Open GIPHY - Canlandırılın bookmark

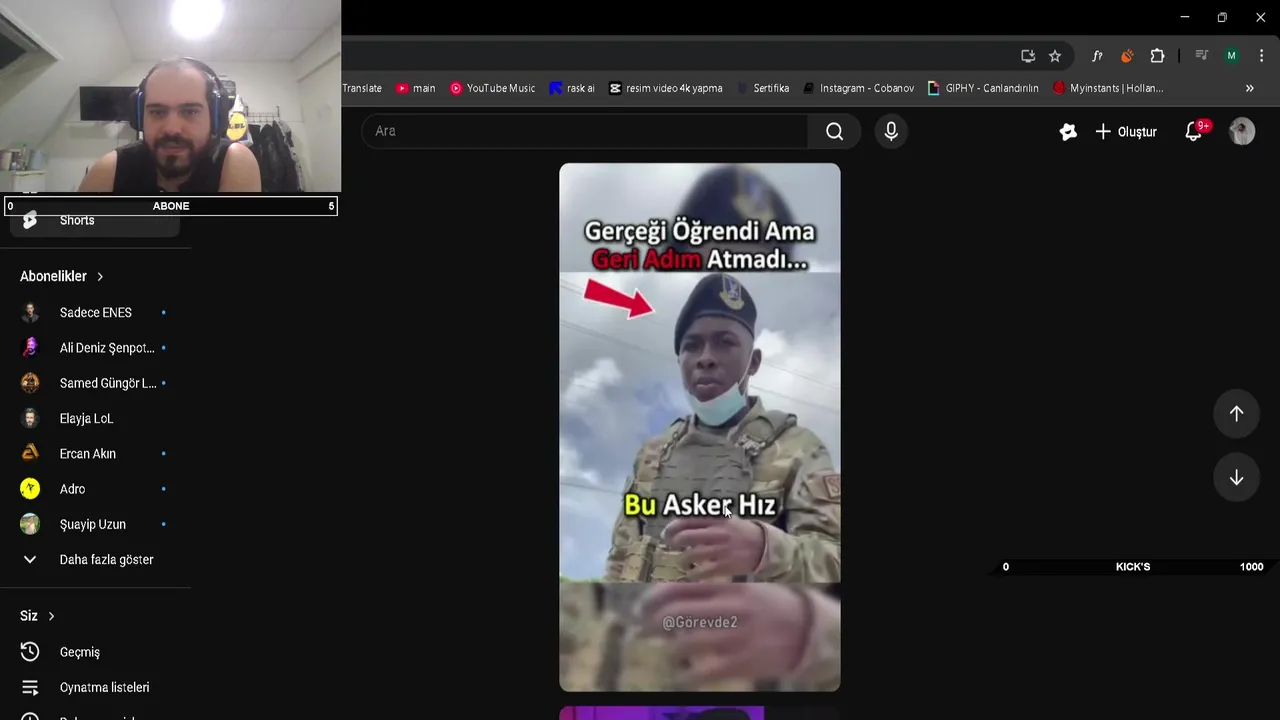(x=983, y=88)
